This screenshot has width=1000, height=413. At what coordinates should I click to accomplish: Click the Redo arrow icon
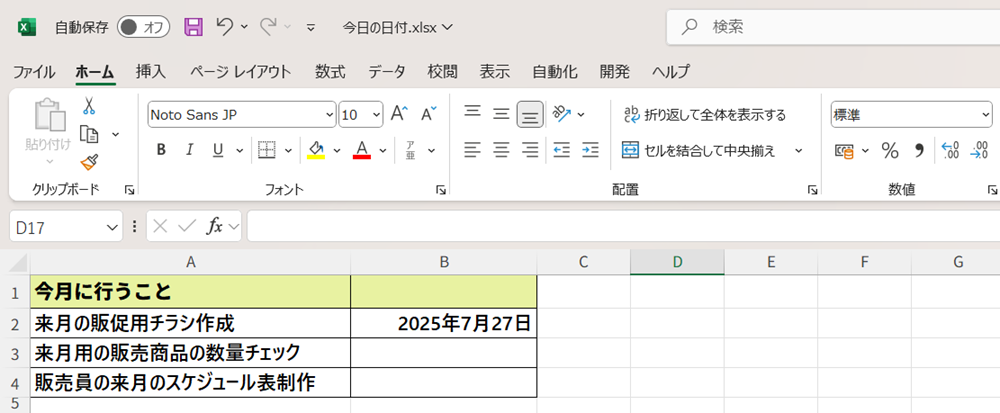[x=268, y=26]
